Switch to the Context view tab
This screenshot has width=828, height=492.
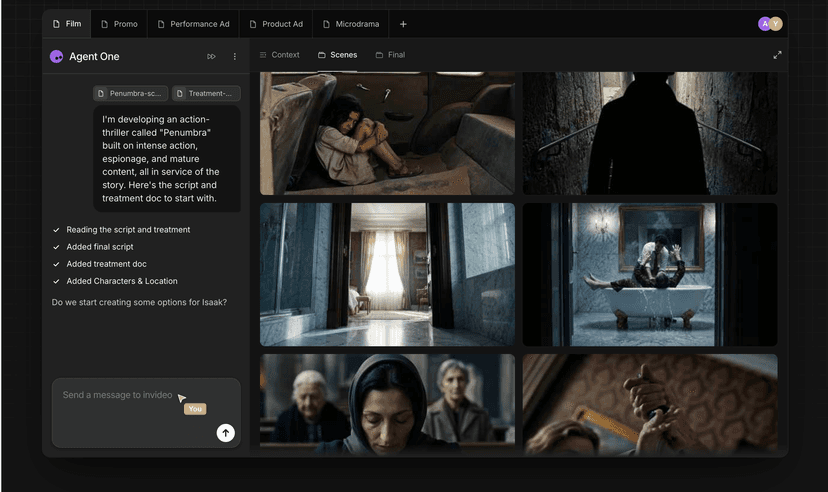[x=280, y=55]
